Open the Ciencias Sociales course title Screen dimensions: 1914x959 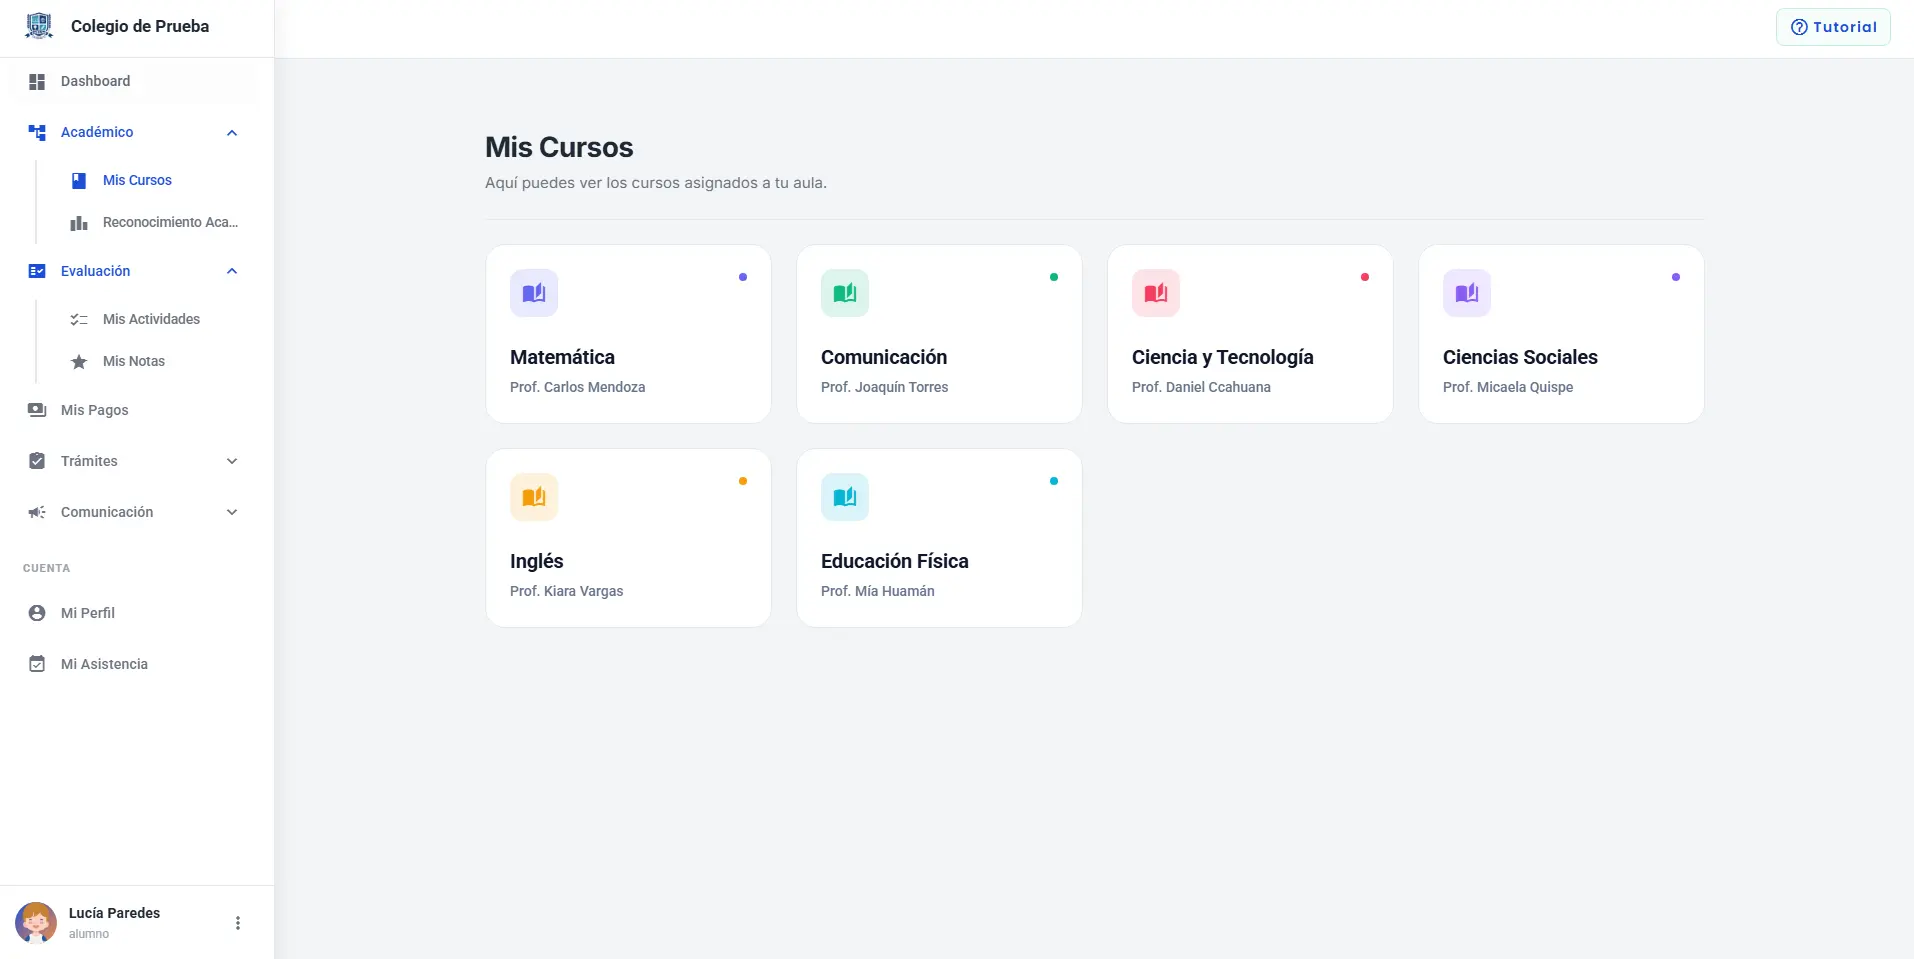coord(1520,358)
